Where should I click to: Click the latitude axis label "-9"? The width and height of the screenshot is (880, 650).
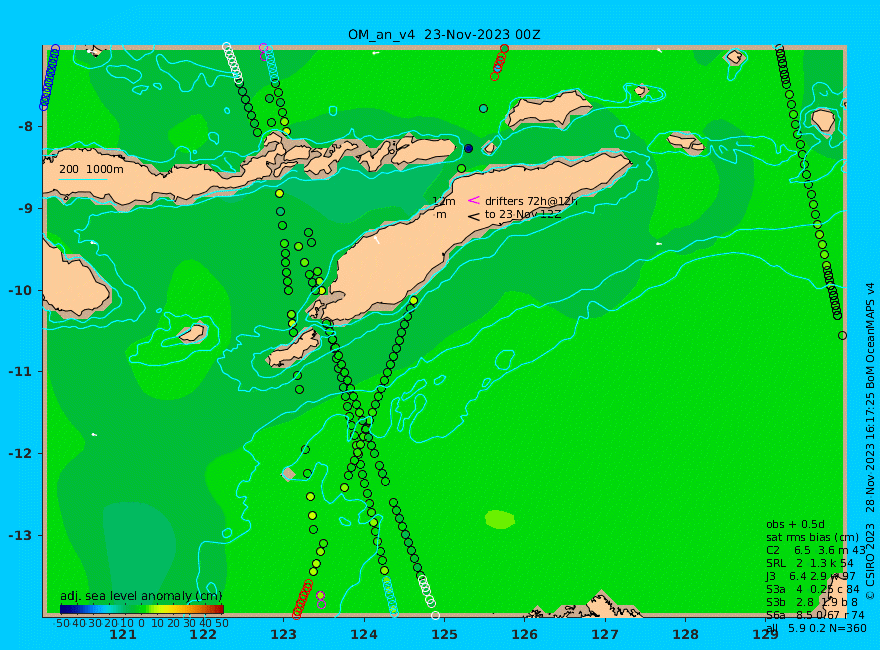click(25, 208)
